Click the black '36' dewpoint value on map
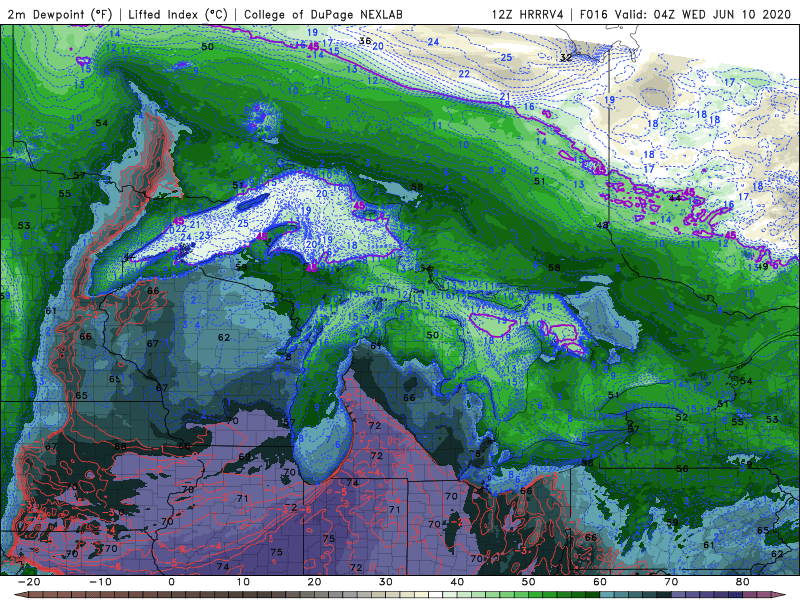Image resolution: width=800 pixels, height=600 pixels. [x=365, y=41]
